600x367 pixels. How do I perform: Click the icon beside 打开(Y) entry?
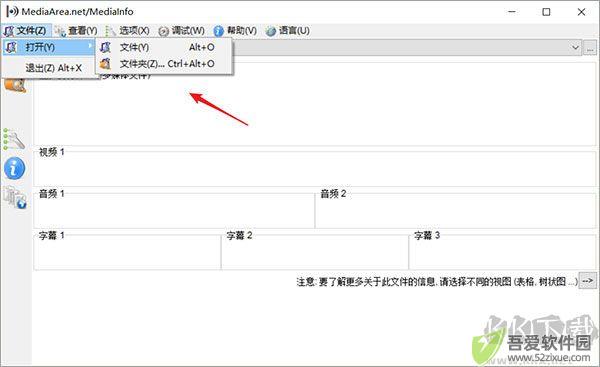[11, 47]
